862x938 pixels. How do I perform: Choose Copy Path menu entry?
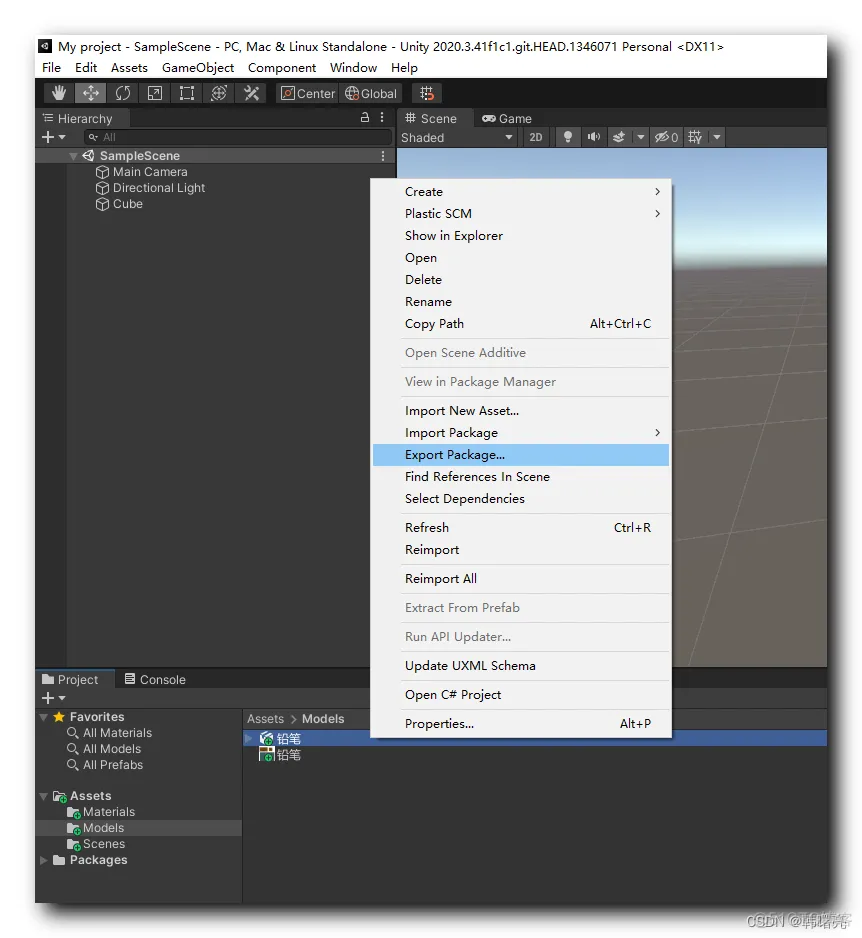[x=520, y=324]
